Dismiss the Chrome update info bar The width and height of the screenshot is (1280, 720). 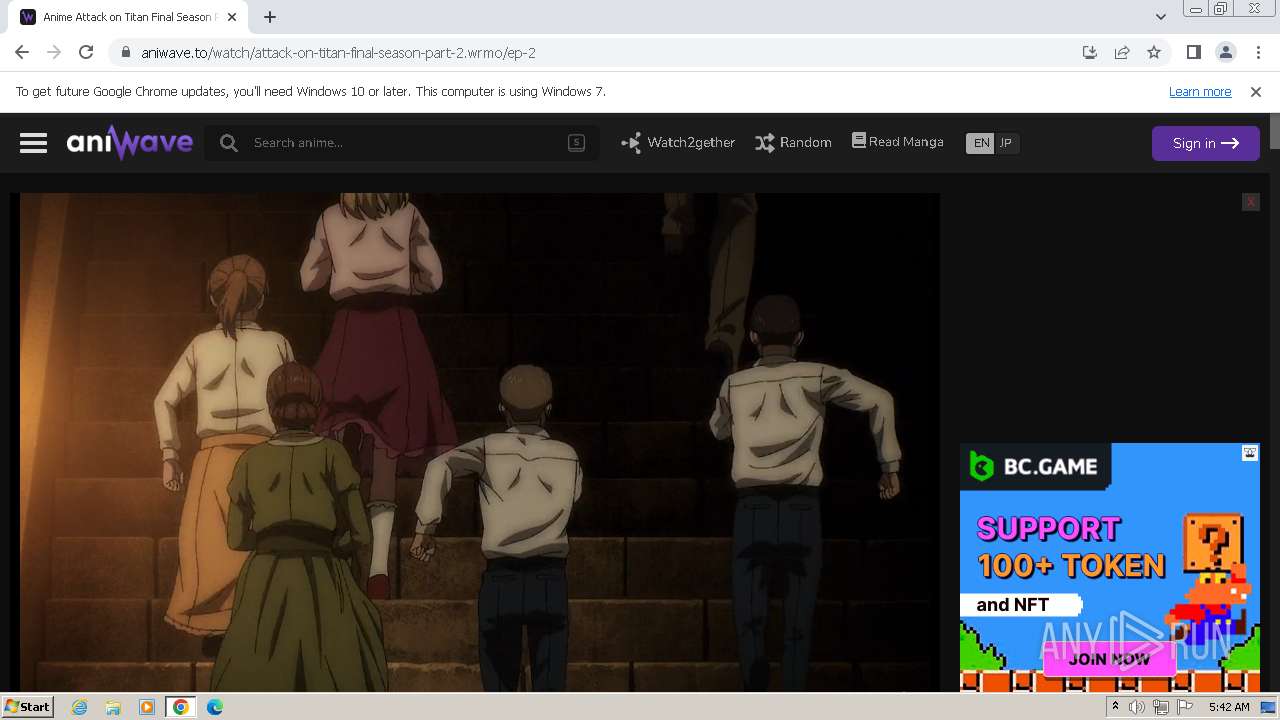(1256, 91)
